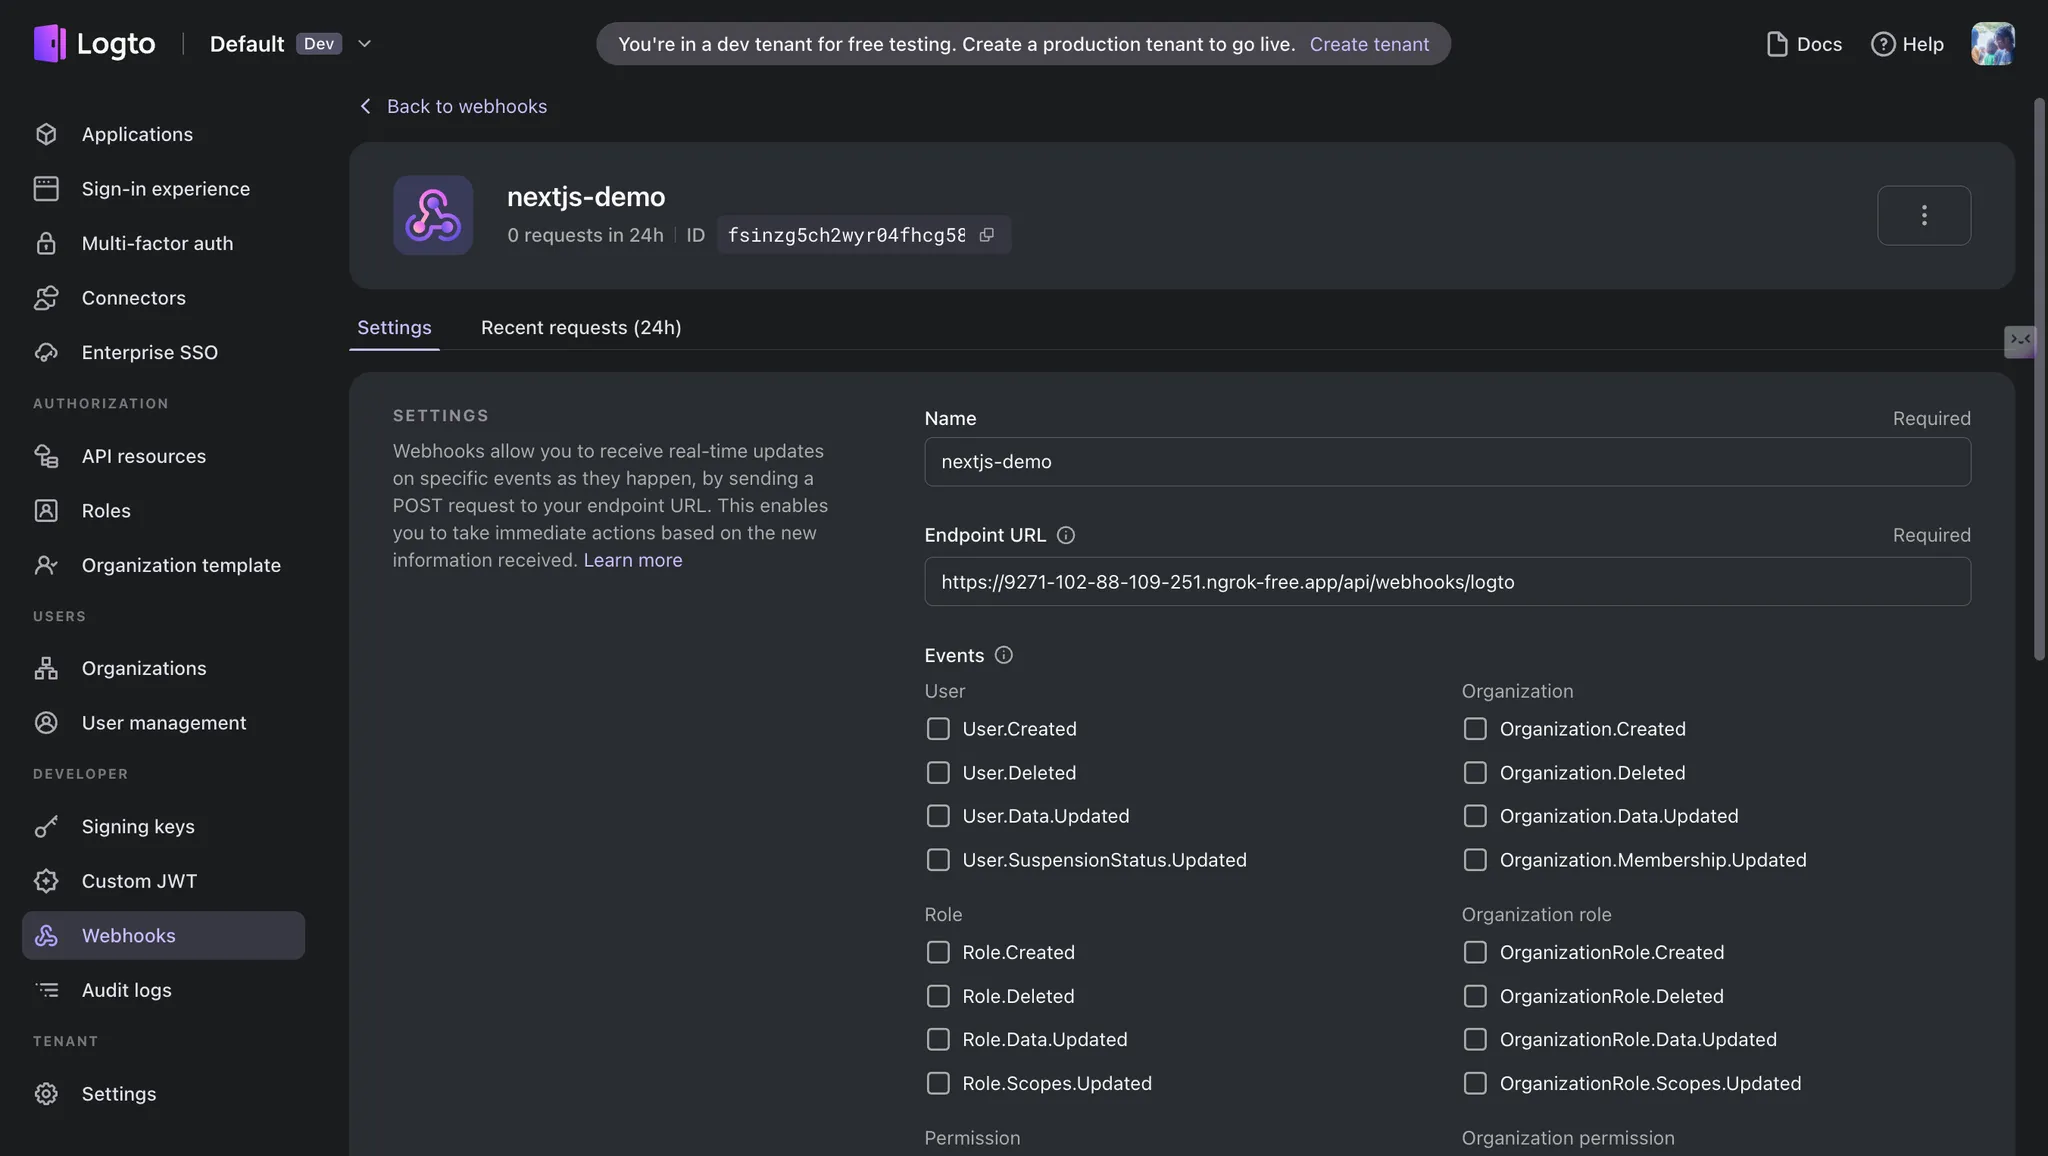Screen dimensions: 2048x1156
Task: Click the Create tenant button
Action: point(1369,43)
